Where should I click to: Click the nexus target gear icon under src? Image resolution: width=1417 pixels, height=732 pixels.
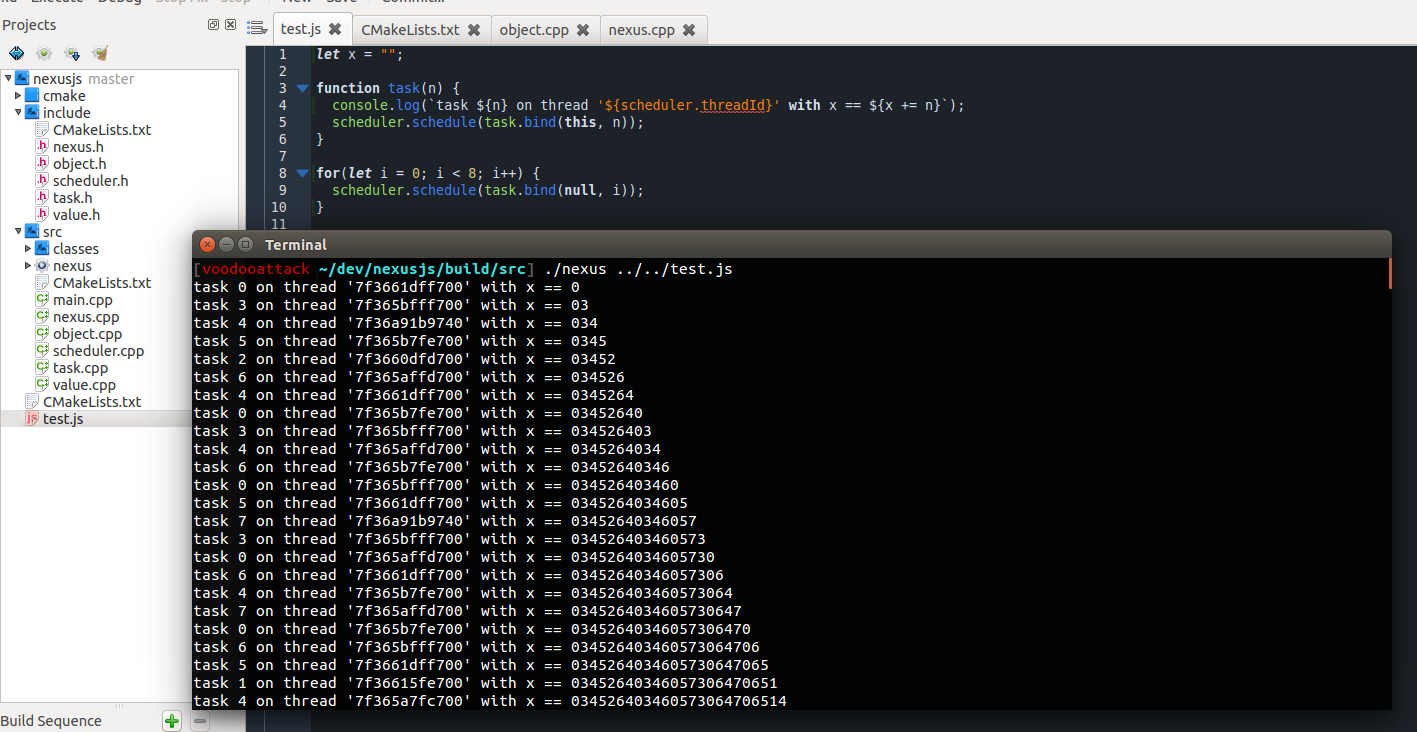click(42, 266)
